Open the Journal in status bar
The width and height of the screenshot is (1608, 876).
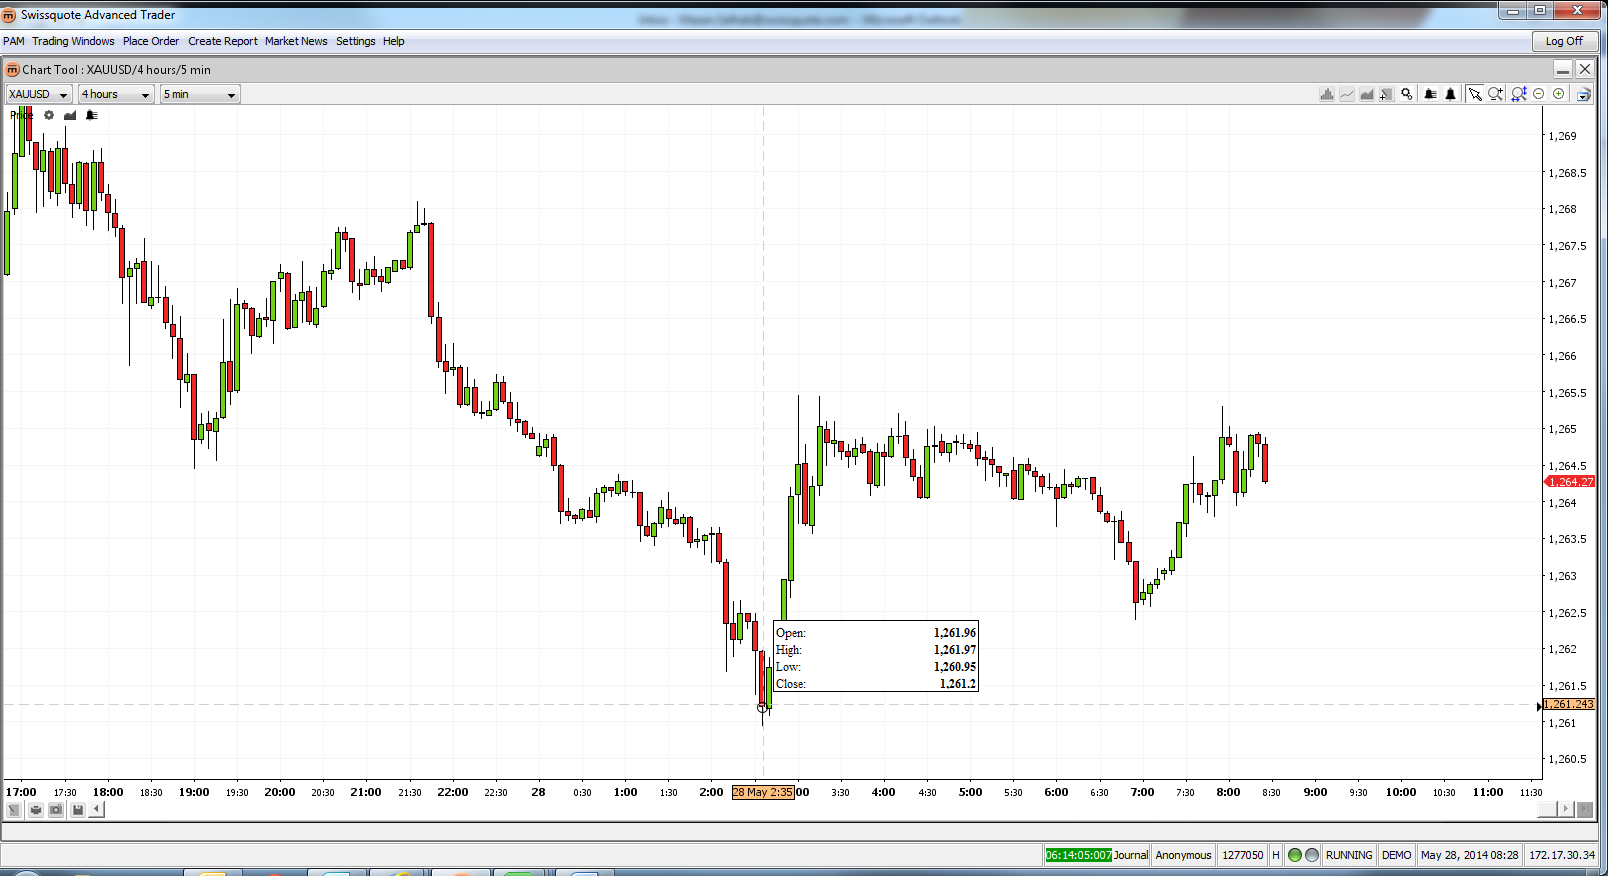pyautogui.click(x=1131, y=855)
